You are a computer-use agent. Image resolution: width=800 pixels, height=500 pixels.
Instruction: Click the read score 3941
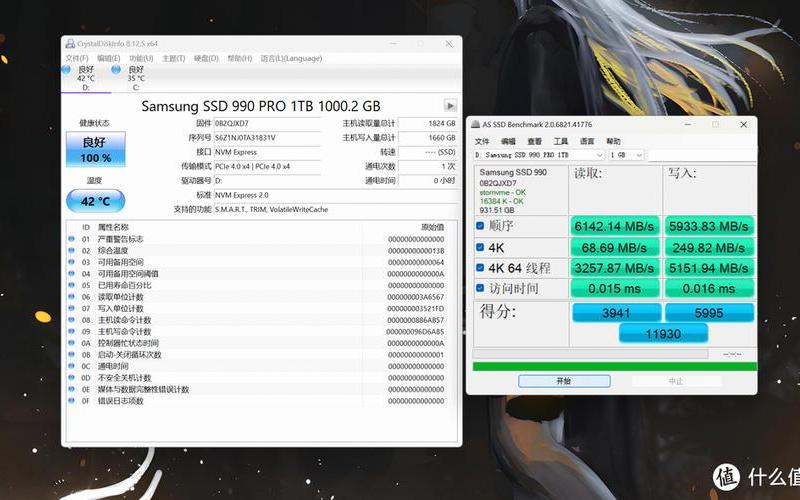point(616,313)
